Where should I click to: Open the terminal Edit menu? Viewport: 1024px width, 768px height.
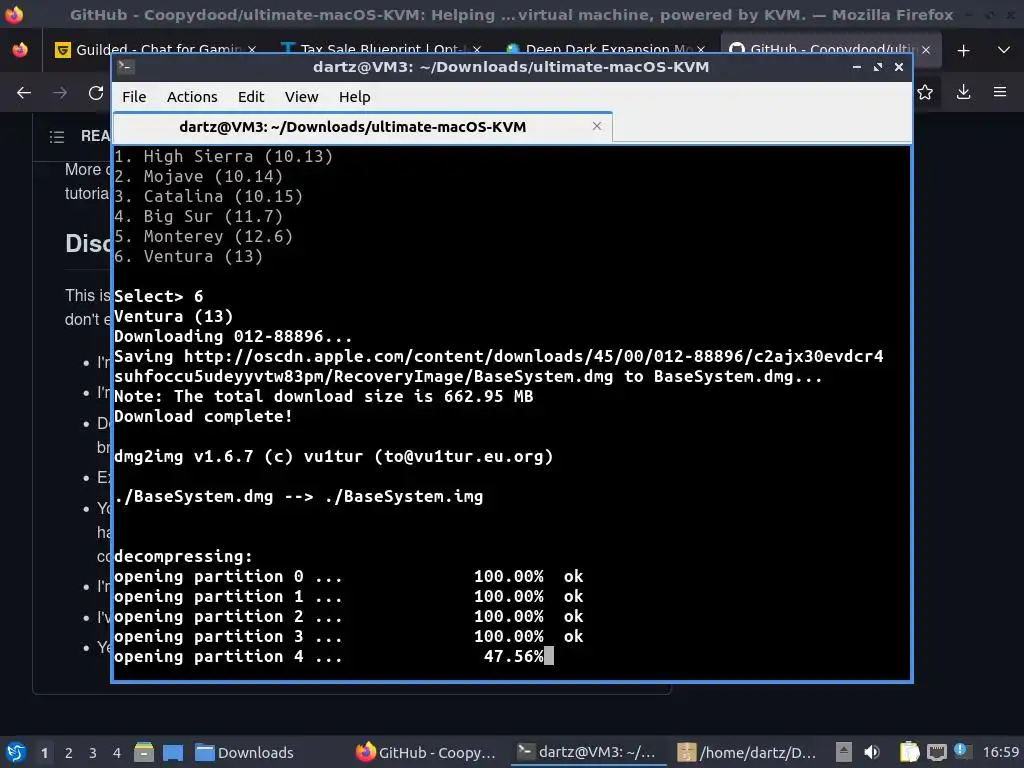(x=251, y=97)
